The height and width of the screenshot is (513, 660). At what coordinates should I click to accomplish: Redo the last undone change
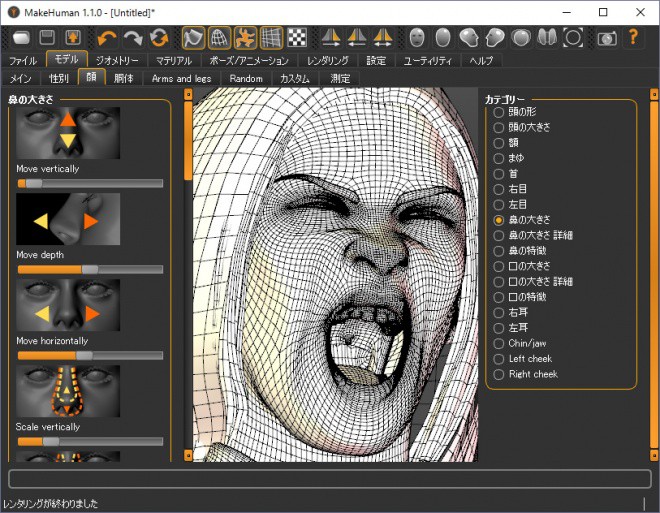click(x=133, y=38)
